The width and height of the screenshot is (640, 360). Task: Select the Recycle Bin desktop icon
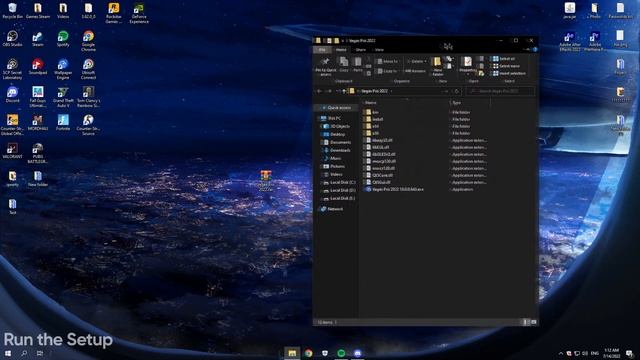click(12, 11)
